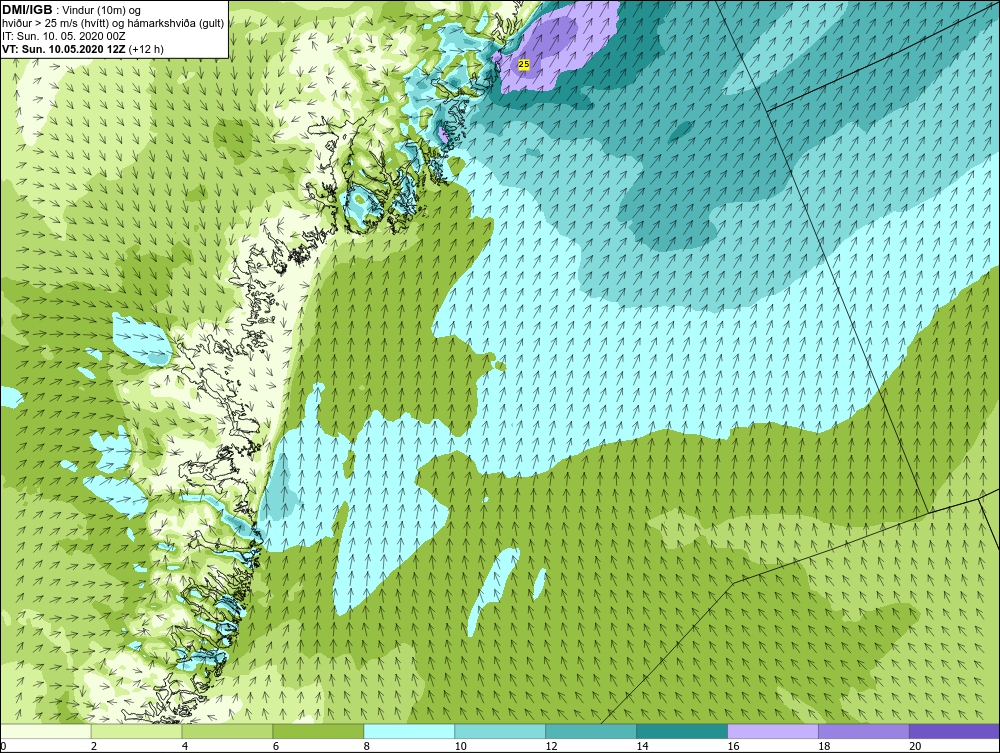Click the legend scale label 16
Image resolution: width=1000 pixels, height=753 pixels.
coord(733,746)
